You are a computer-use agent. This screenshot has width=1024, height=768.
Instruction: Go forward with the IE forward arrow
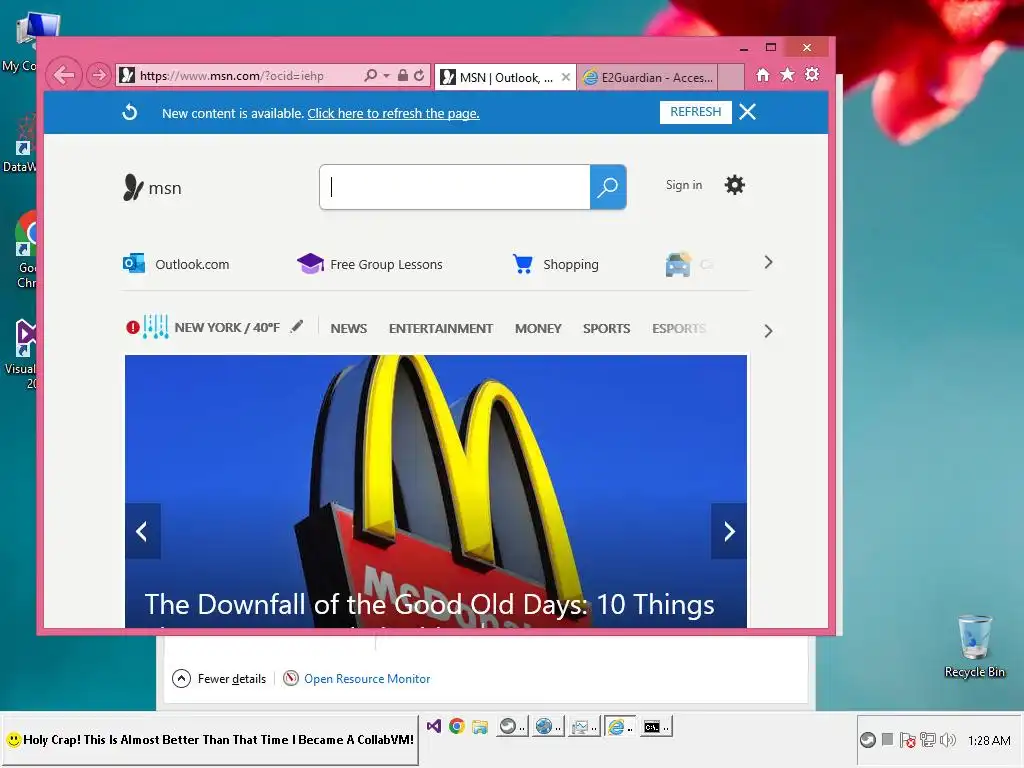click(98, 75)
